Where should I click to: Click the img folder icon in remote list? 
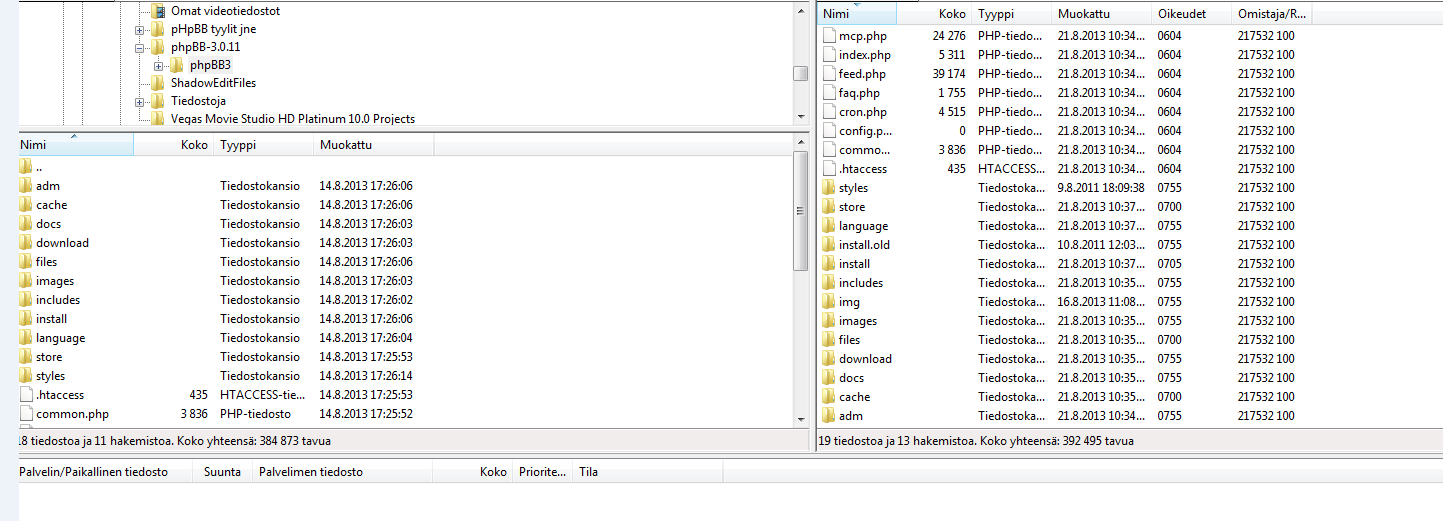[828, 302]
